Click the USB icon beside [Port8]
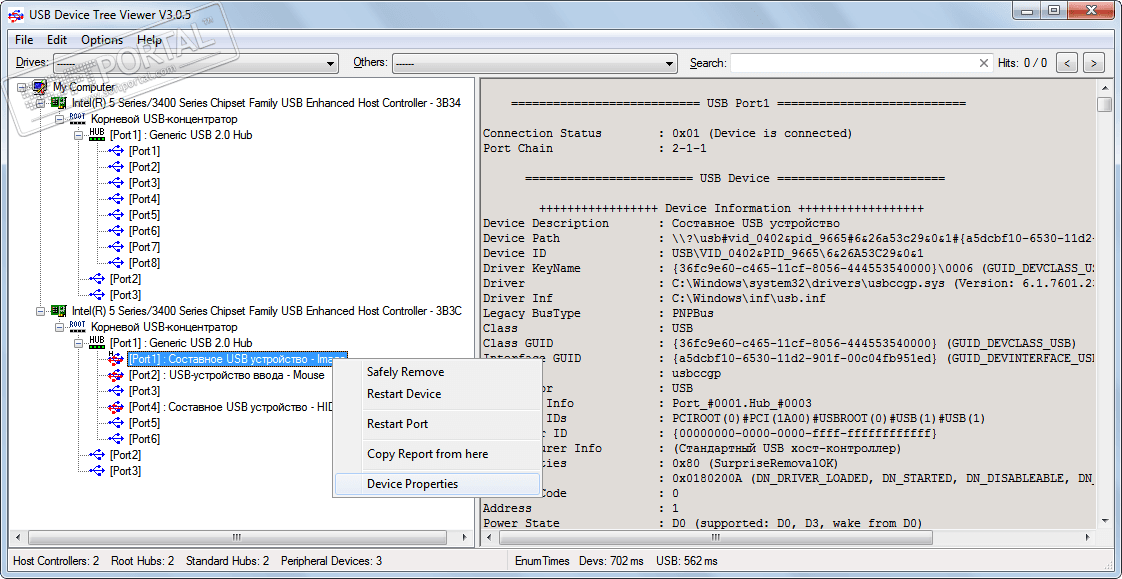Image resolution: width=1122 pixels, height=579 pixels. [116, 263]
